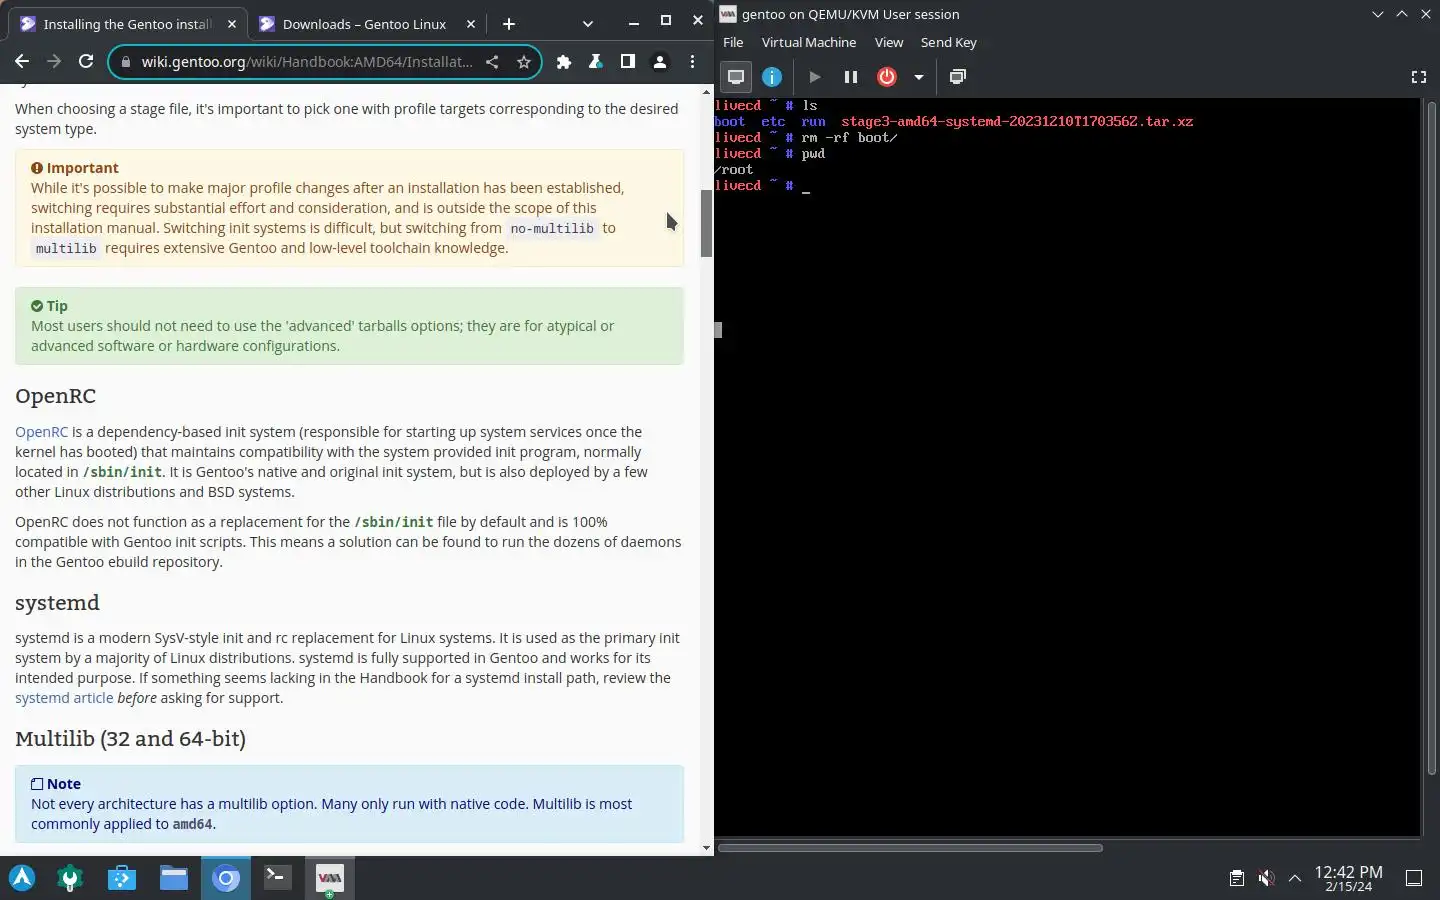Image resolution: width=1440 pixels, height=900 pixels.
Task: Follow the OpenRC link
Action: coord(41,432)
